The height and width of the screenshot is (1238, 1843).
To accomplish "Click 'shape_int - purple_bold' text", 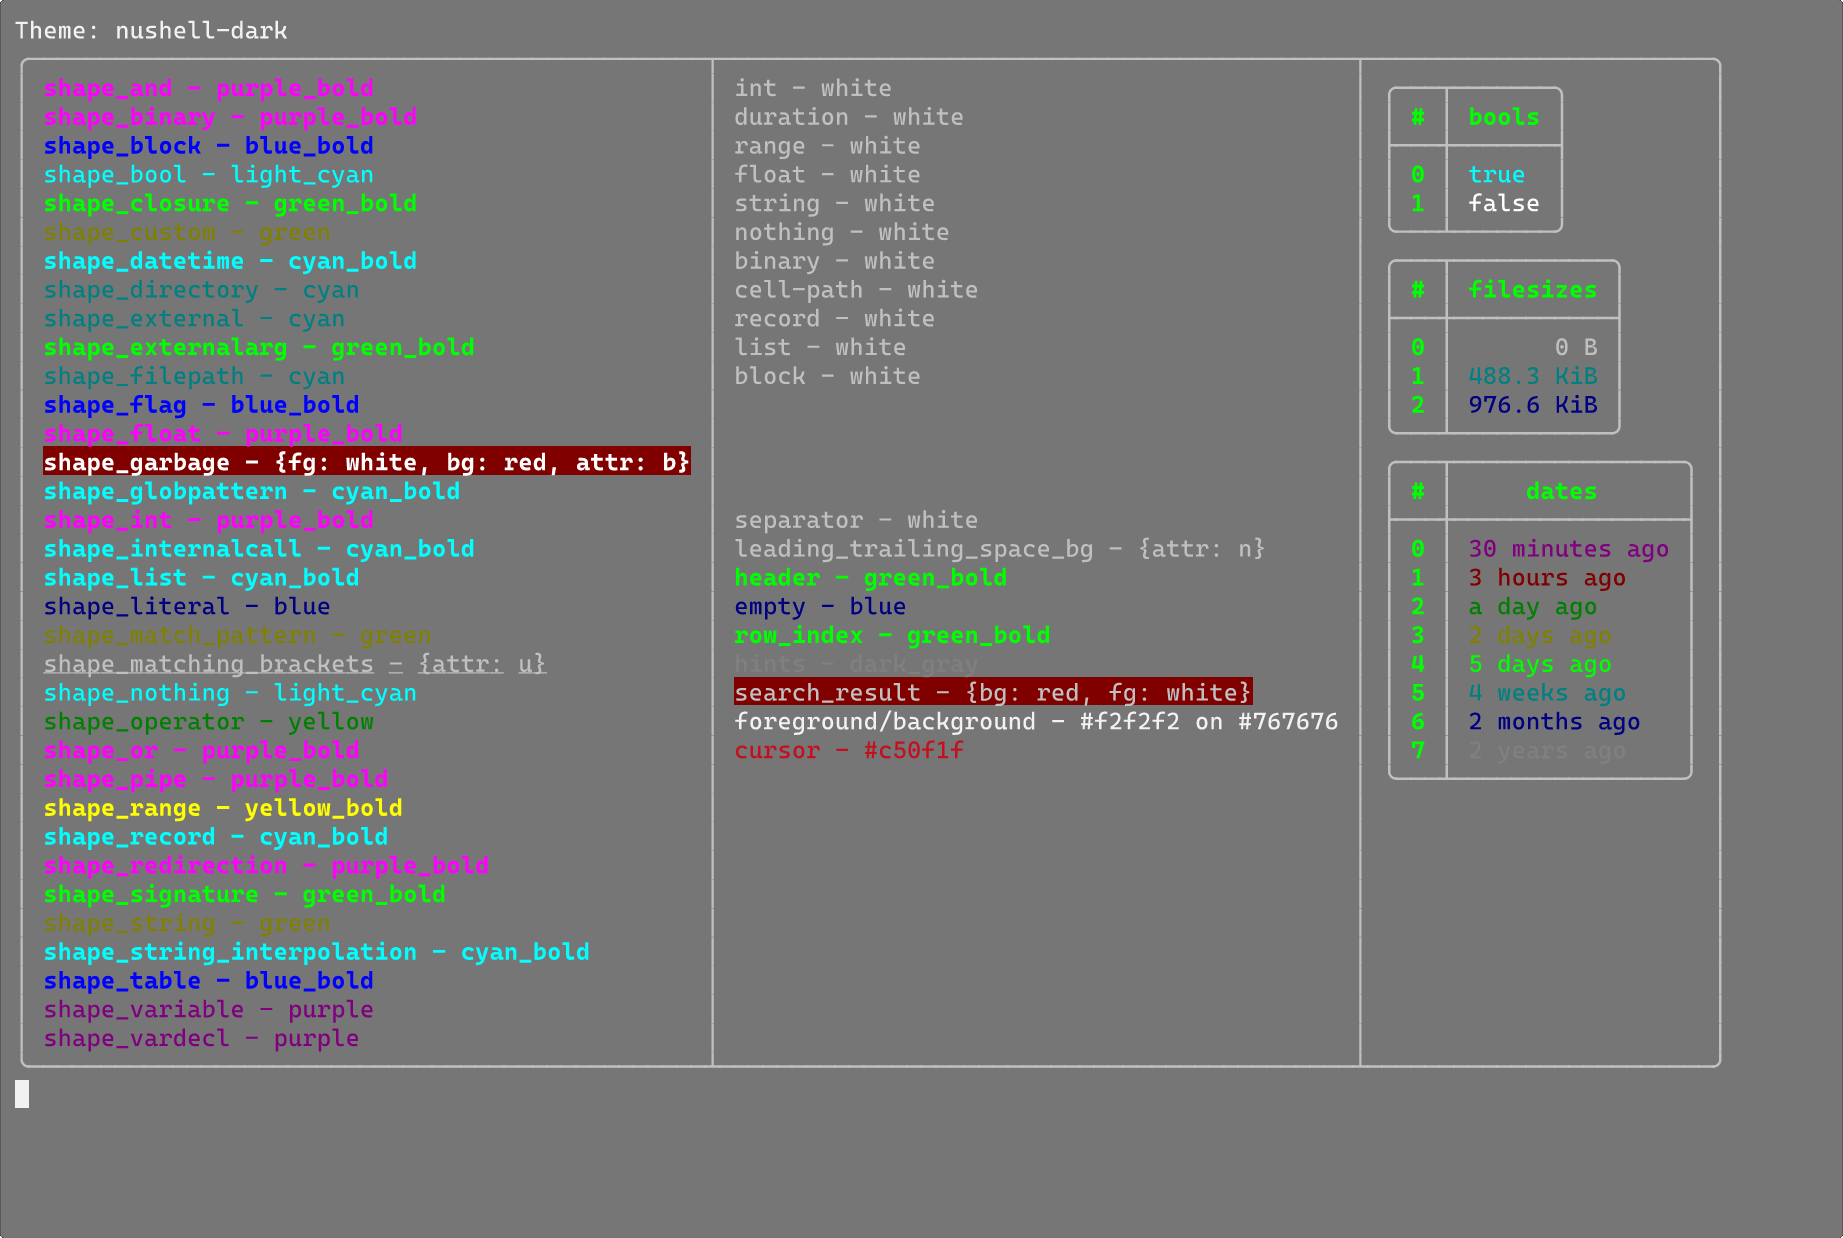I will coord(209,520).
